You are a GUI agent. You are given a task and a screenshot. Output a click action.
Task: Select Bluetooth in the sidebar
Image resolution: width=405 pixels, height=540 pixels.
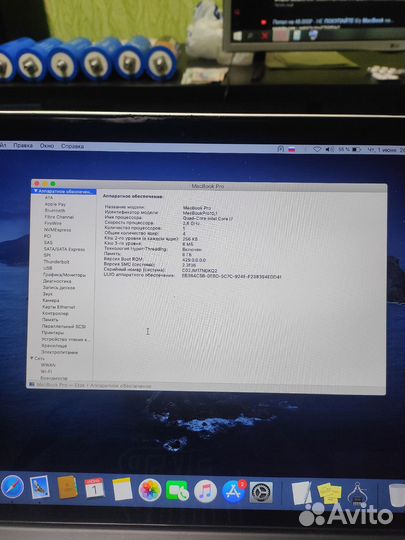pyautogui.click(x=55, y=210)
